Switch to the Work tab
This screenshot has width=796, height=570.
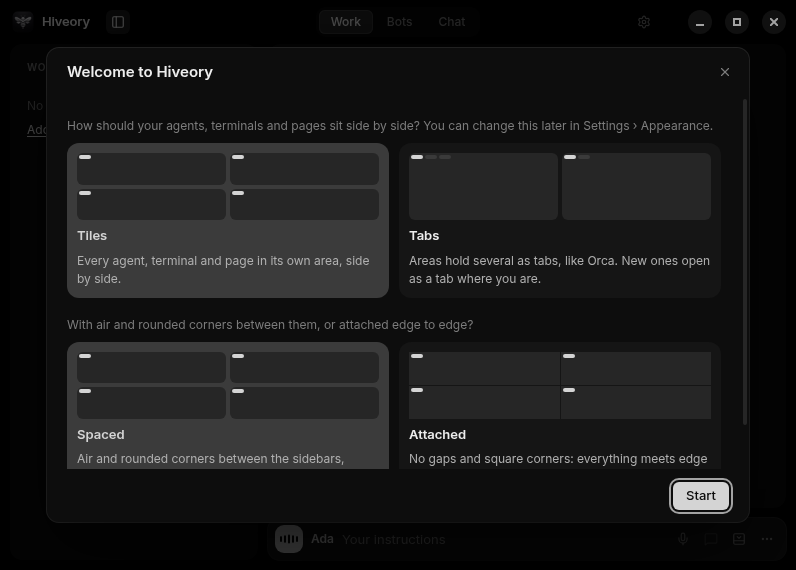point(346,22)
